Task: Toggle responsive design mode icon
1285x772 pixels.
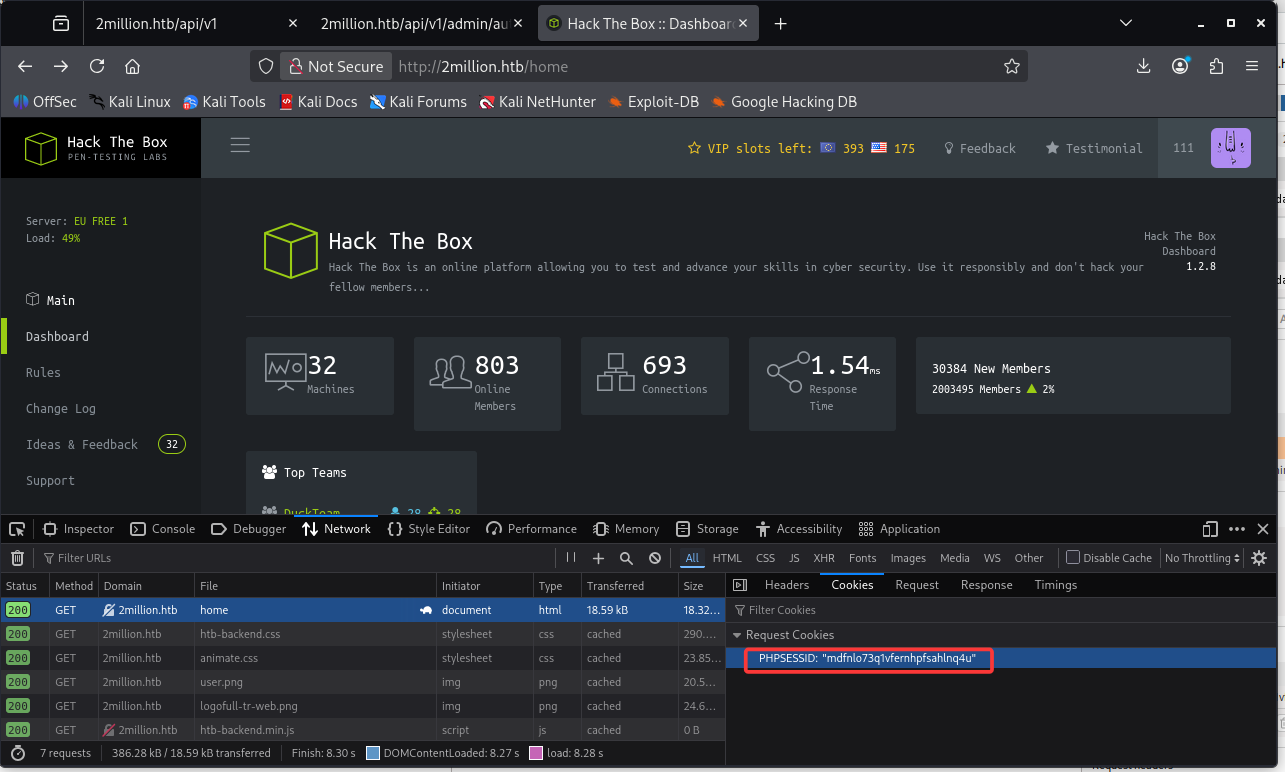Action: pos(1210,529)
